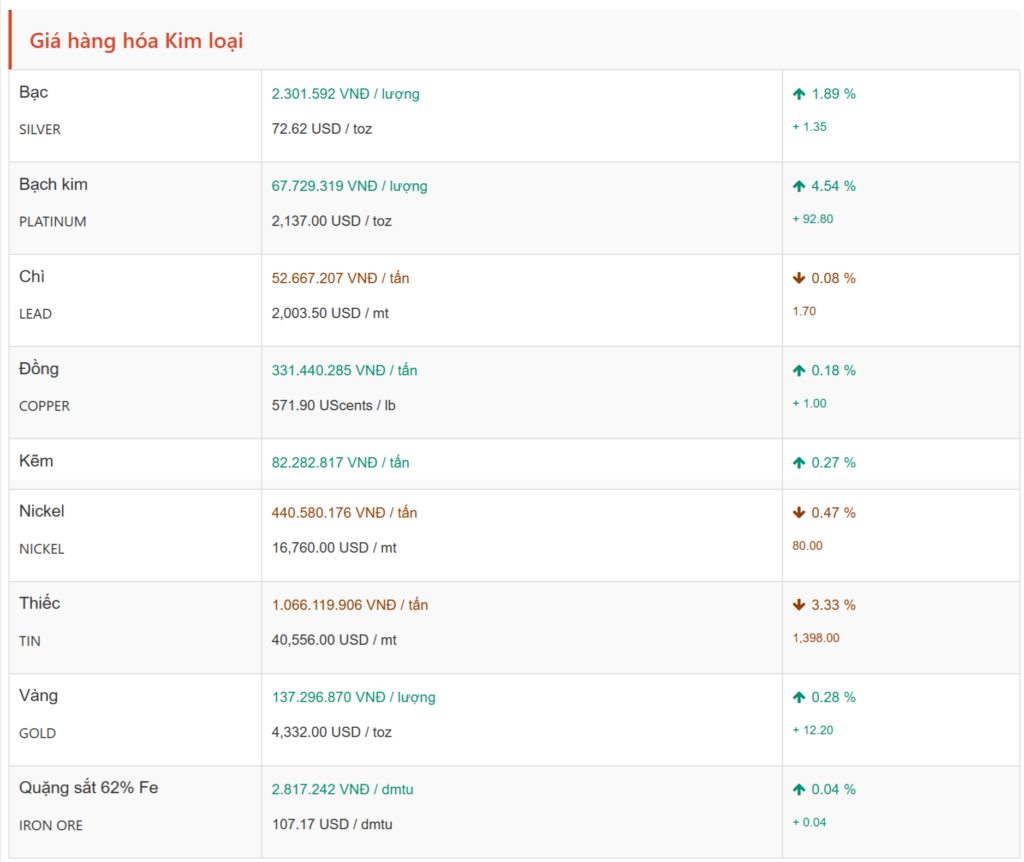
Task: Click the Chì price 52.667.207 VNĐ
Action: [x=340, y=278]
